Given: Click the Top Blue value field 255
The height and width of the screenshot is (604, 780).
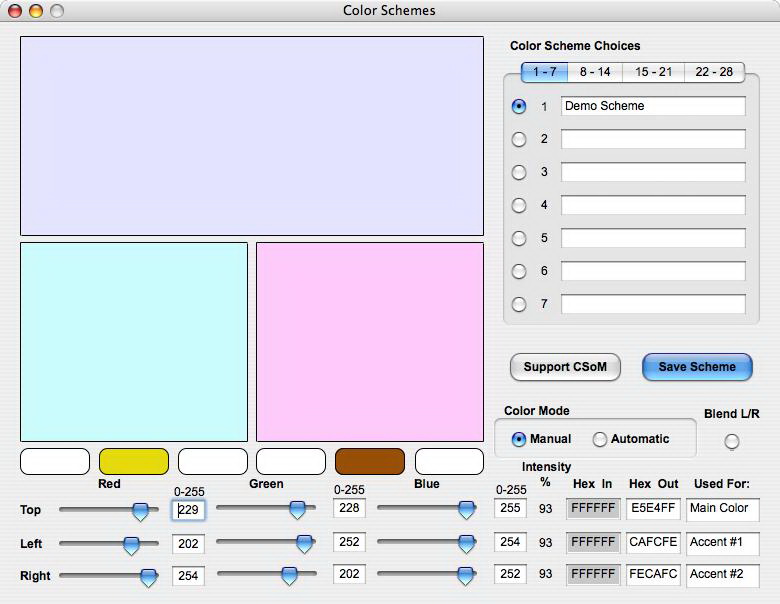Looking at the screenshot, I should (510, 508).
